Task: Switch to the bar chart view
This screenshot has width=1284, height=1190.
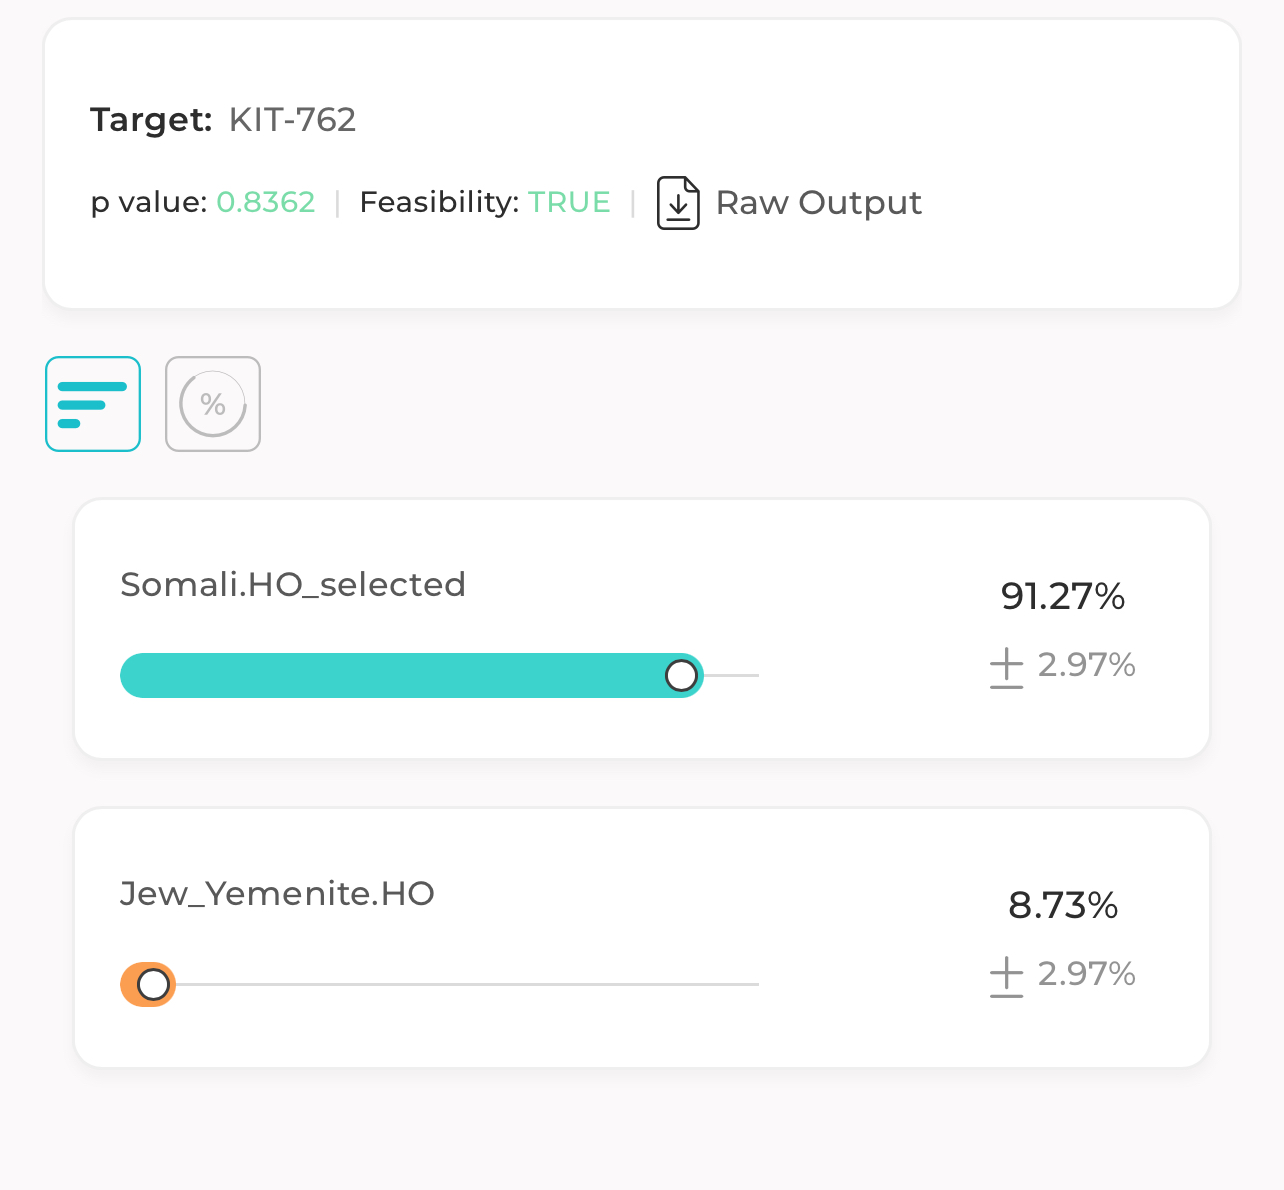Action: [93, 404]
